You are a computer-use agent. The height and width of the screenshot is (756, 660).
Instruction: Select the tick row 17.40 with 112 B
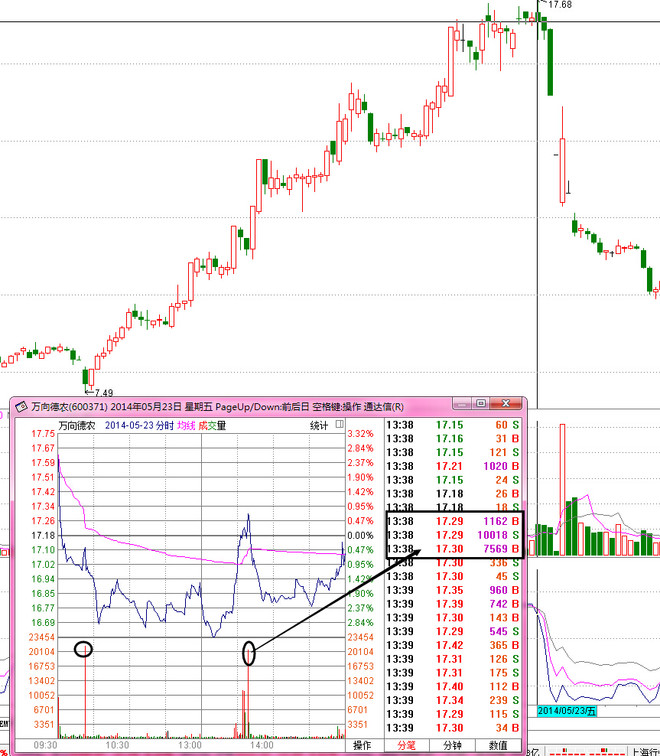pyautogui.click(x=453, y=686)
